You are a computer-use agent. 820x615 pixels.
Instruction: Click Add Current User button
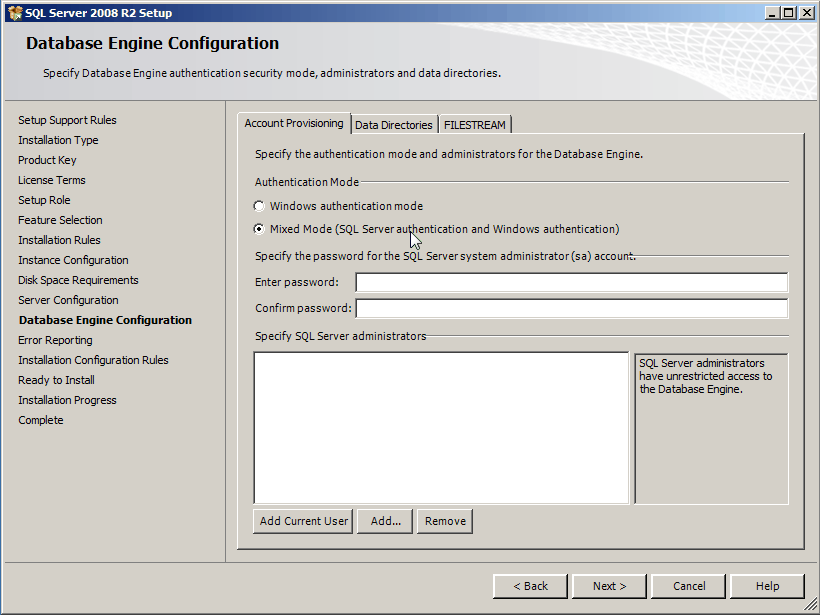[303, 521]
